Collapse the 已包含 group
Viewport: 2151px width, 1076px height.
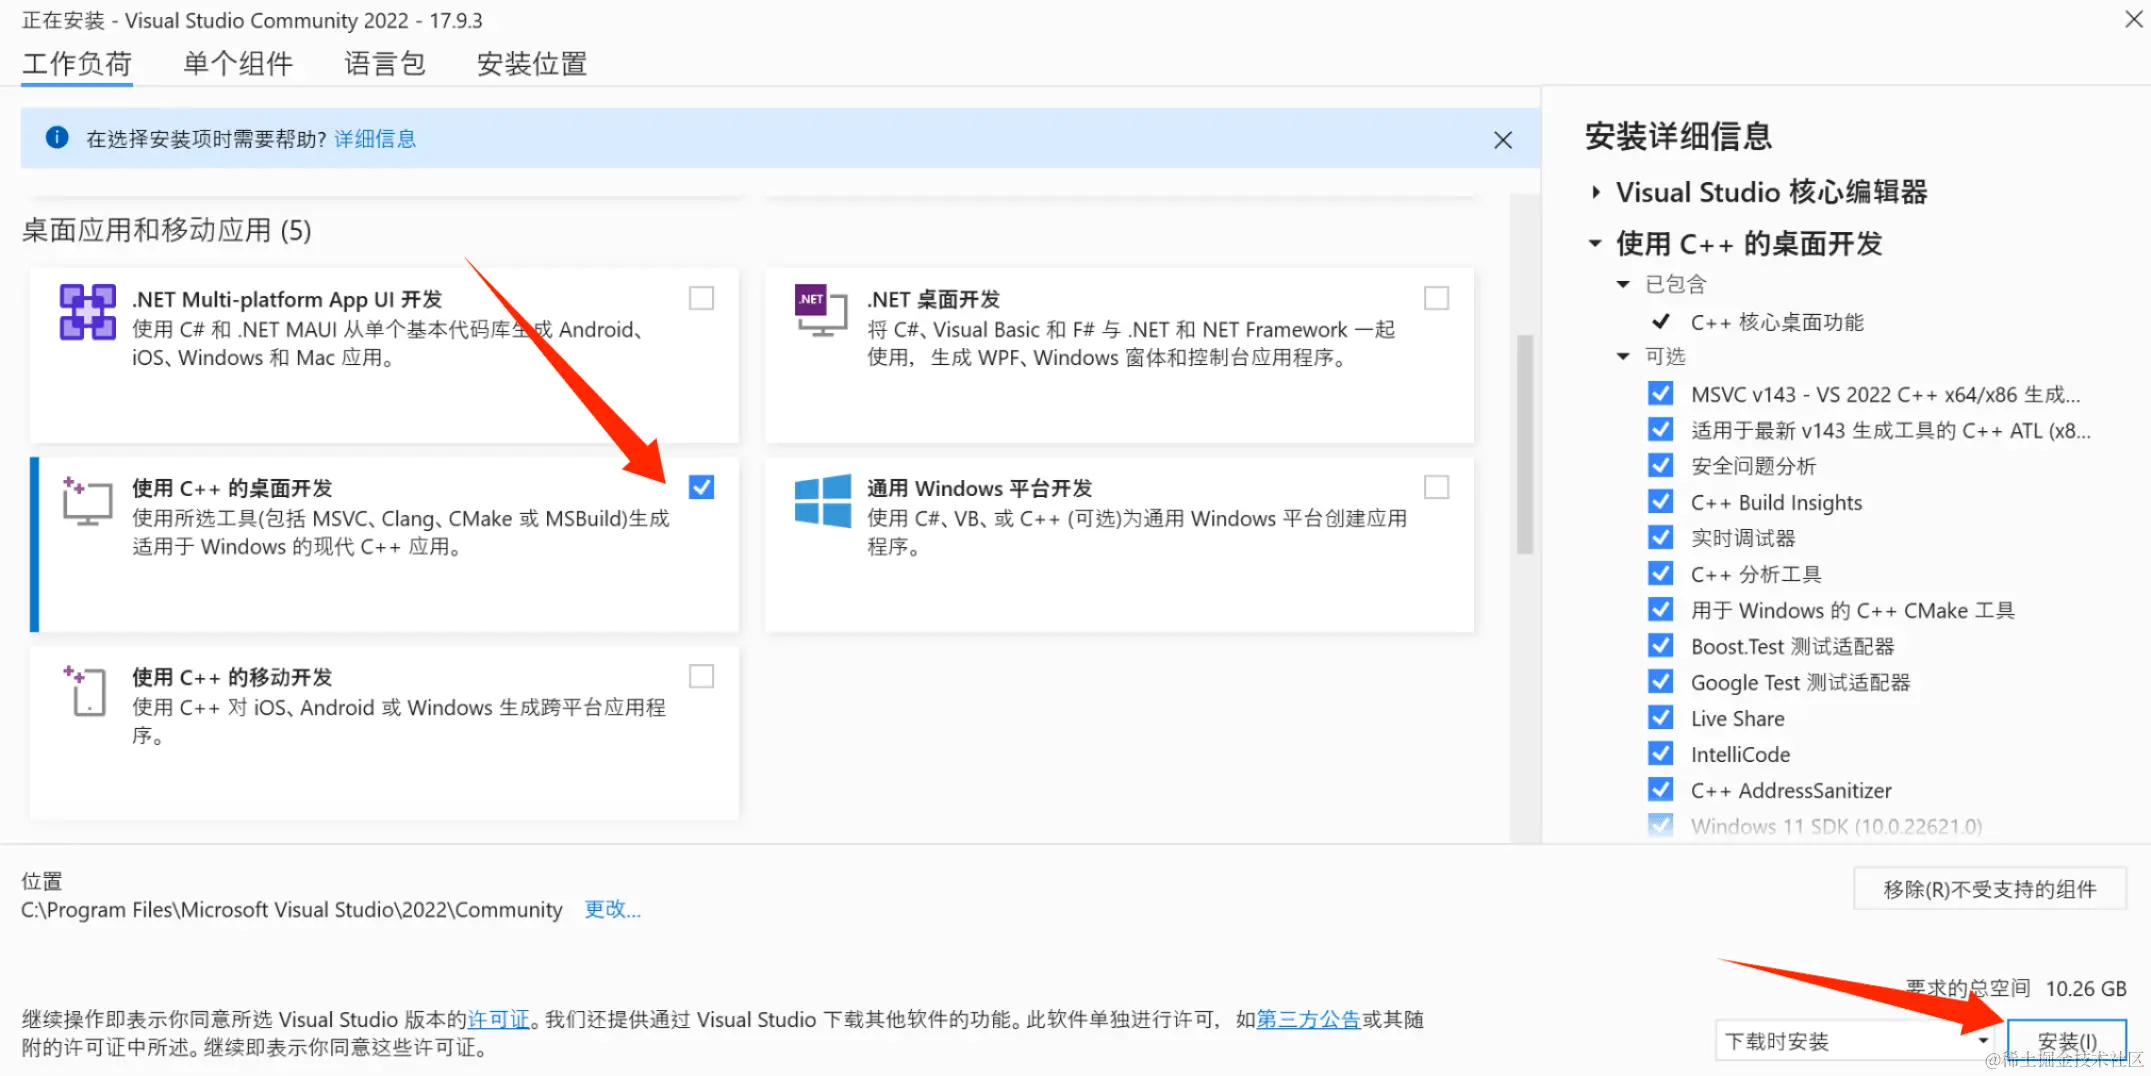coord(1623,284)
